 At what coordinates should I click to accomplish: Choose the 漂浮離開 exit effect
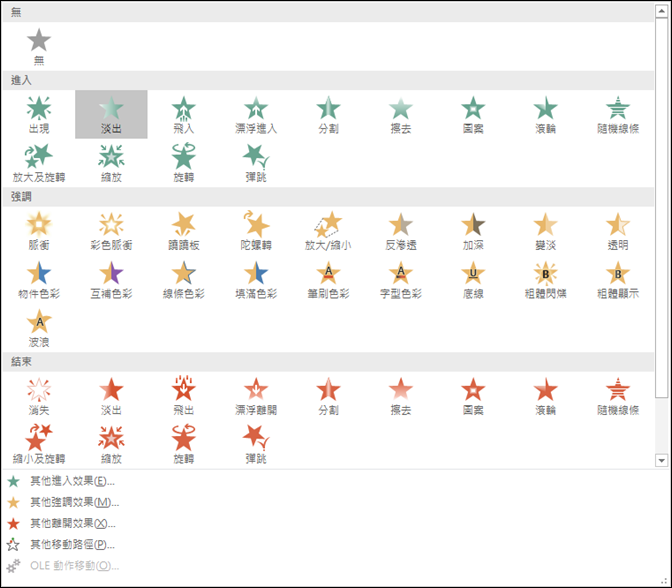[x=256, y=396]
